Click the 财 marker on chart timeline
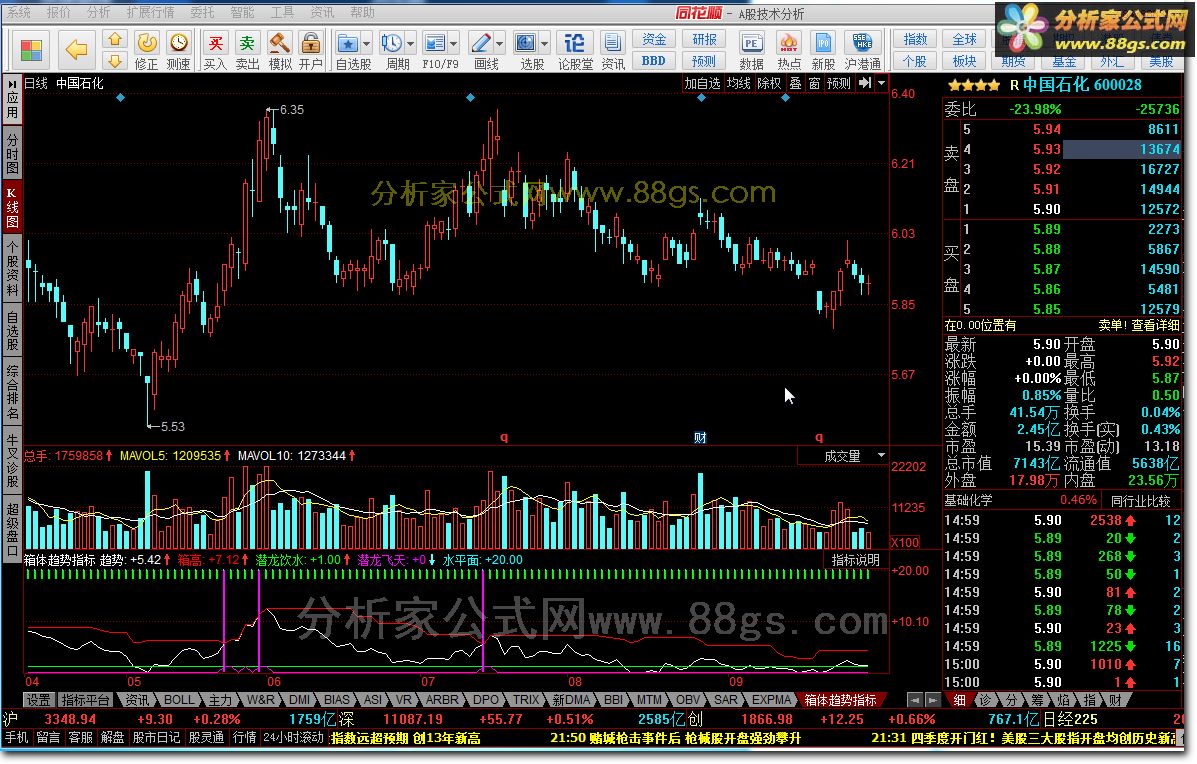Screen dimensions: 1197x764 pos(700,437)
